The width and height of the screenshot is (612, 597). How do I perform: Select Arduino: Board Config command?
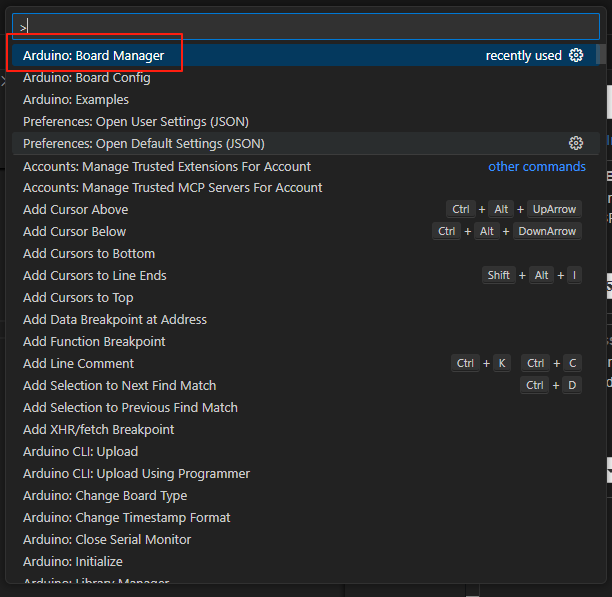coord(306,78)
